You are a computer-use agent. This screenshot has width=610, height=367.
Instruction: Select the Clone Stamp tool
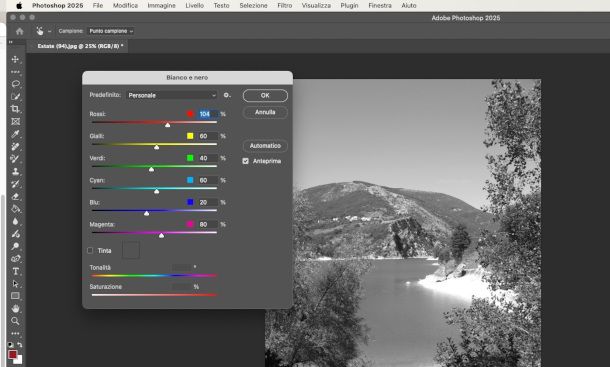pos(15,171)
